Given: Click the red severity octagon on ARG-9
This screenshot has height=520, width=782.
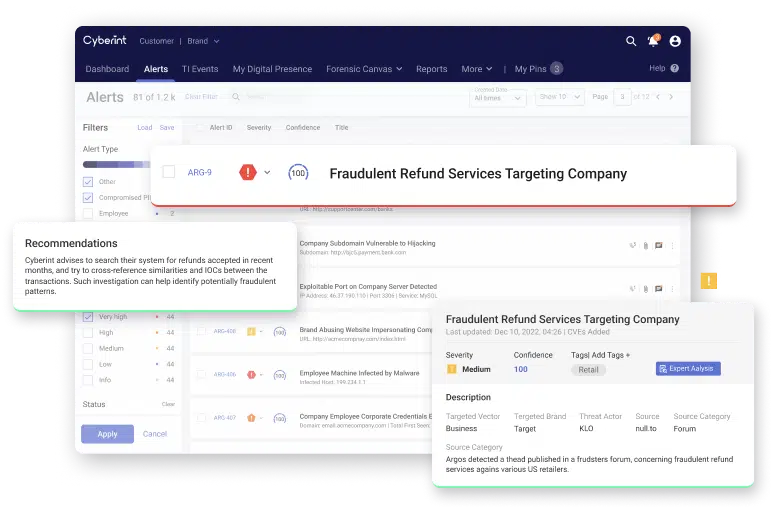Looking at the screenshot, I should click(x=248, y=173).
